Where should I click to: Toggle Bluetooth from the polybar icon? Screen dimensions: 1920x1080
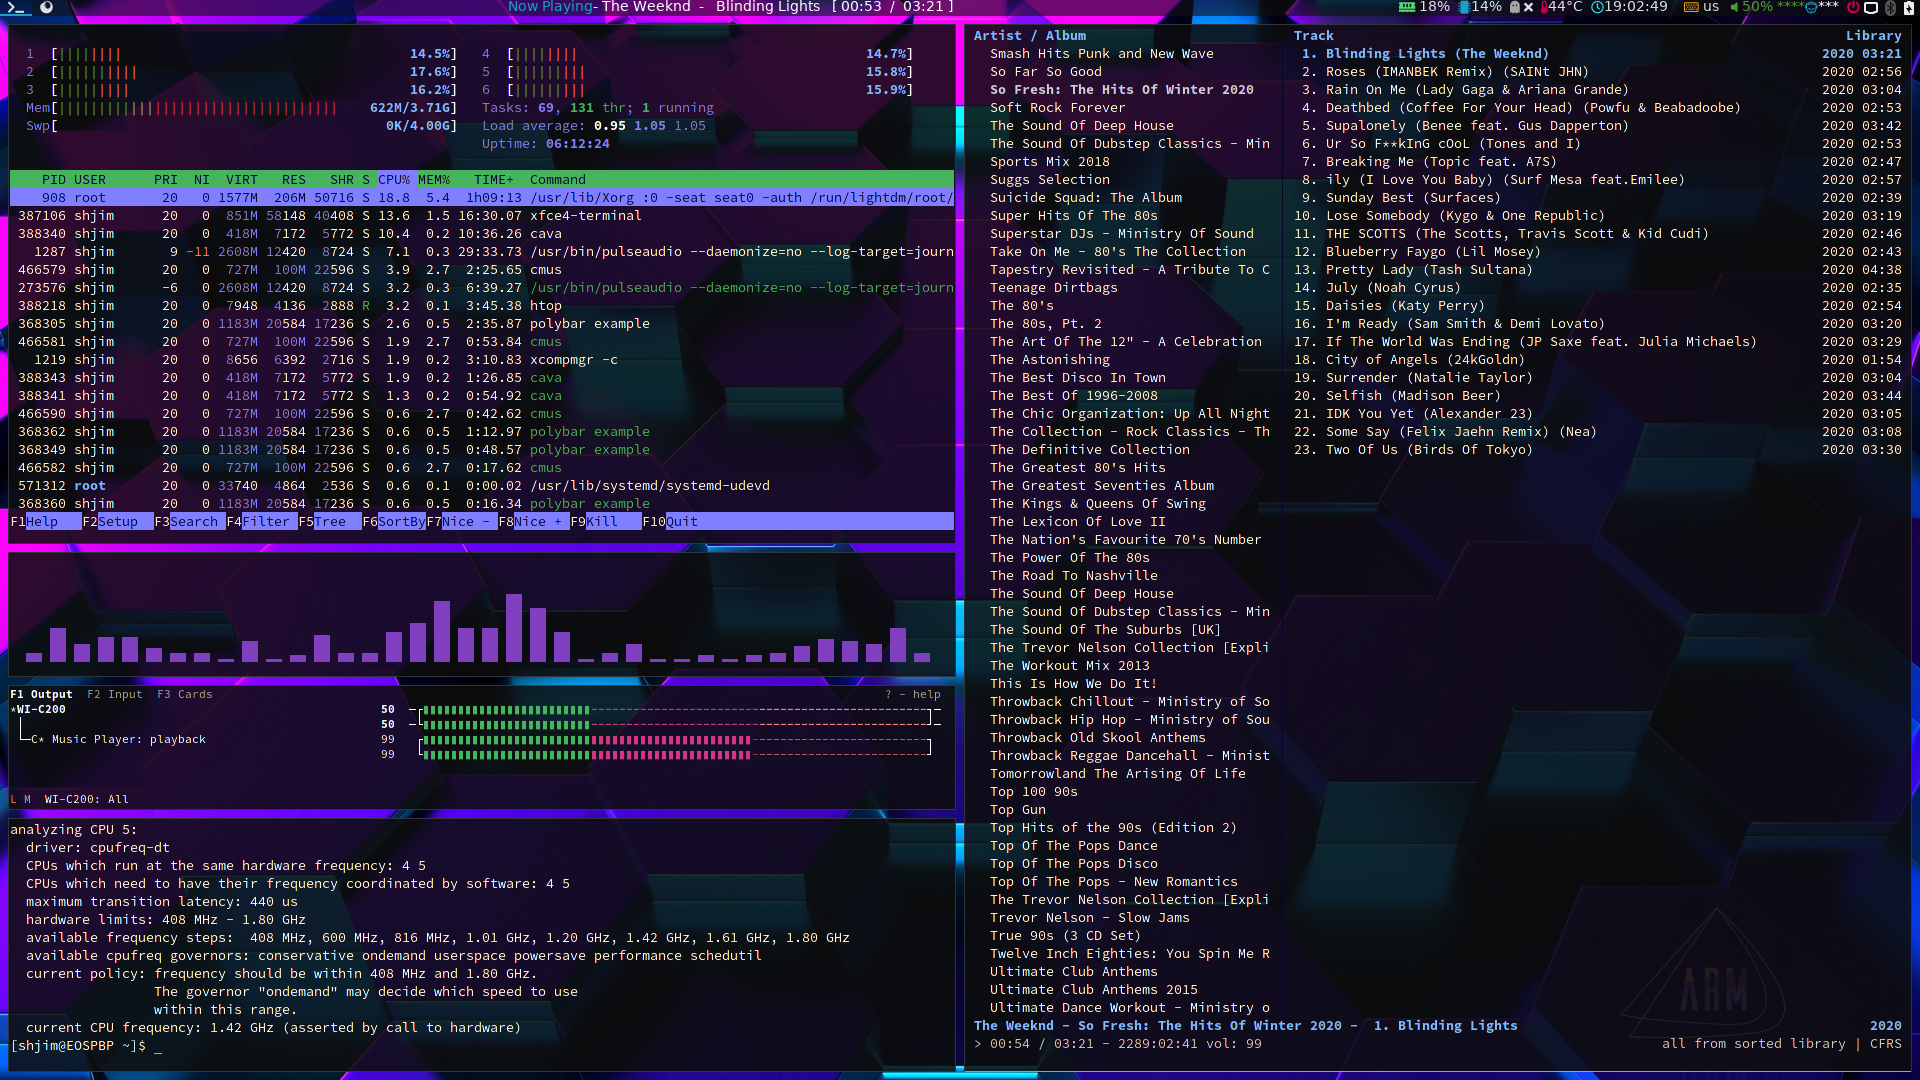1891,7
